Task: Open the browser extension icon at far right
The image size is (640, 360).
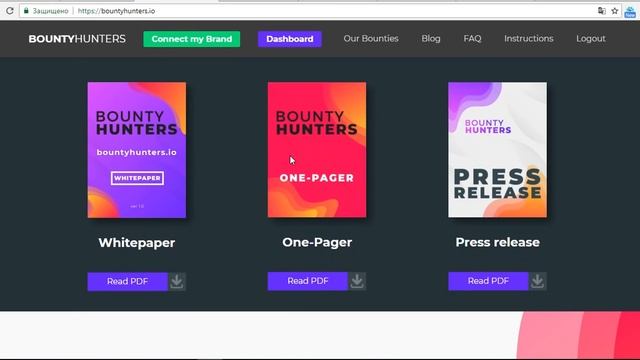Action: click(x=630, y=11)
